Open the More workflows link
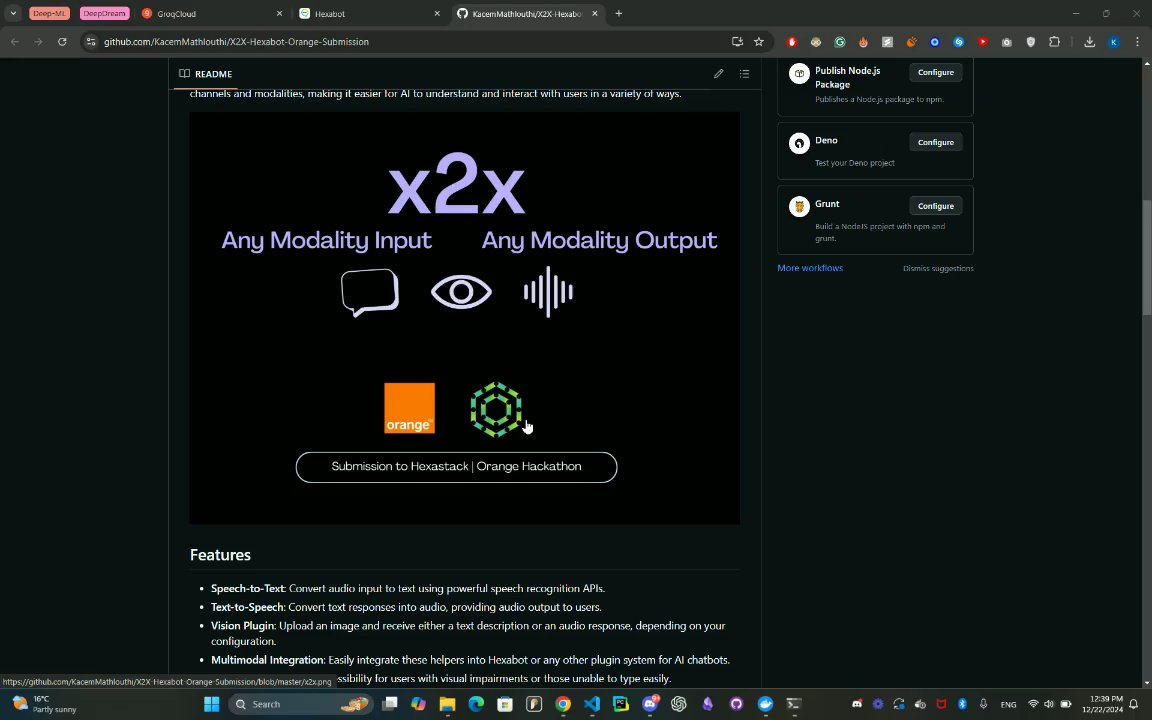This screenshot has width=1152, height=720. (810, 268)
